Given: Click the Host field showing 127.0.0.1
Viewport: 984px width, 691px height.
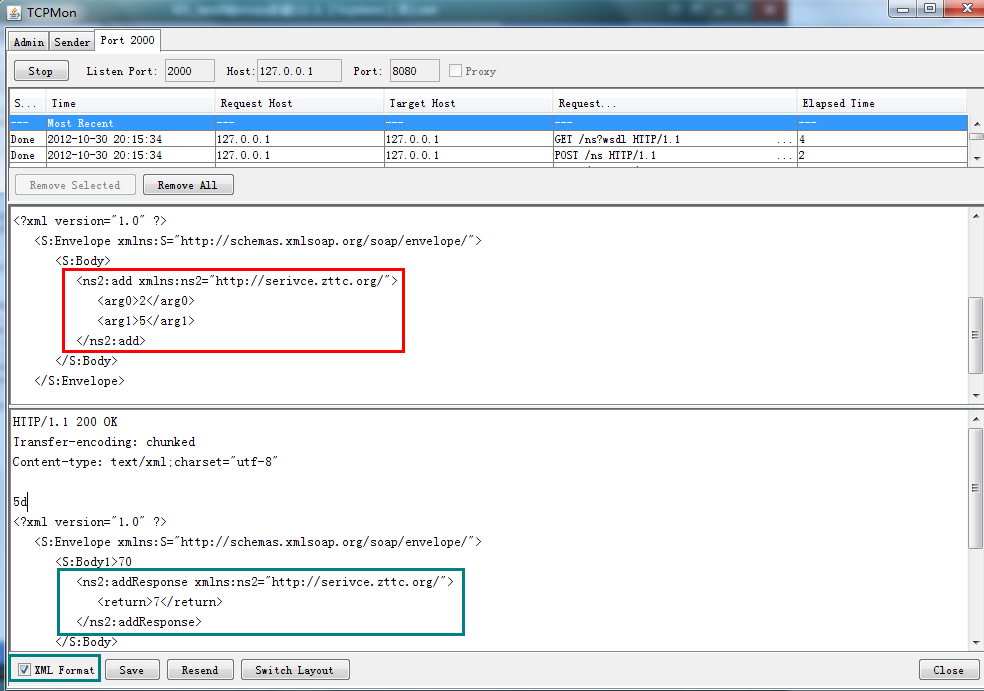Looking at the screenshot, I should click(300, 70).
